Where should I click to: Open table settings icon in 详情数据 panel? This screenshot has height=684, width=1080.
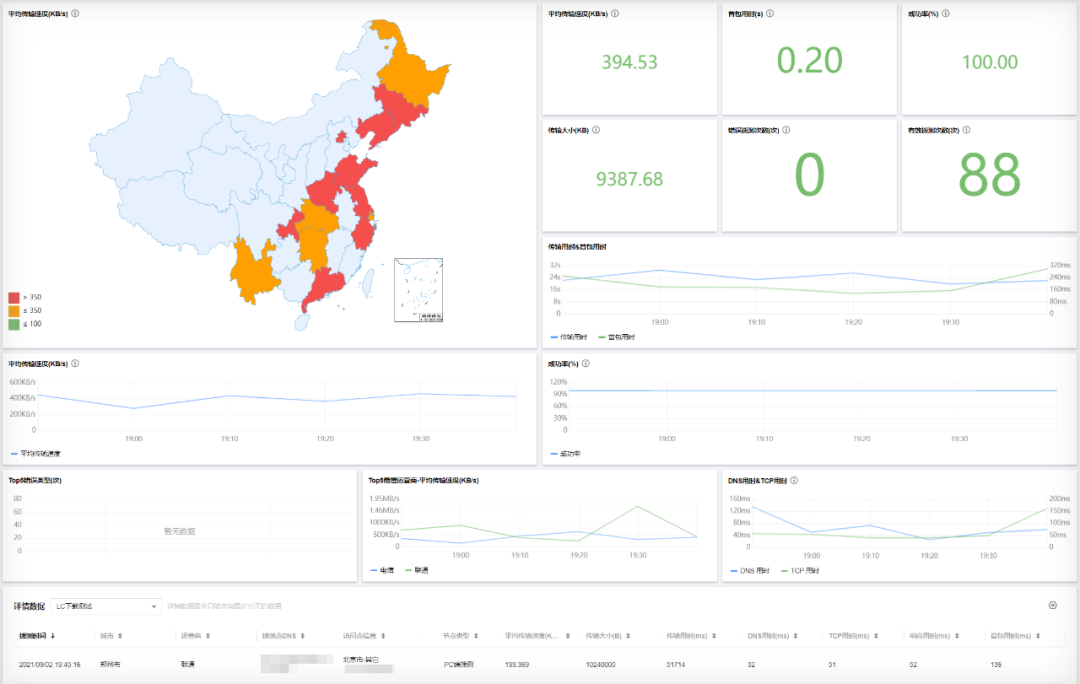[x=1052, y=605]
